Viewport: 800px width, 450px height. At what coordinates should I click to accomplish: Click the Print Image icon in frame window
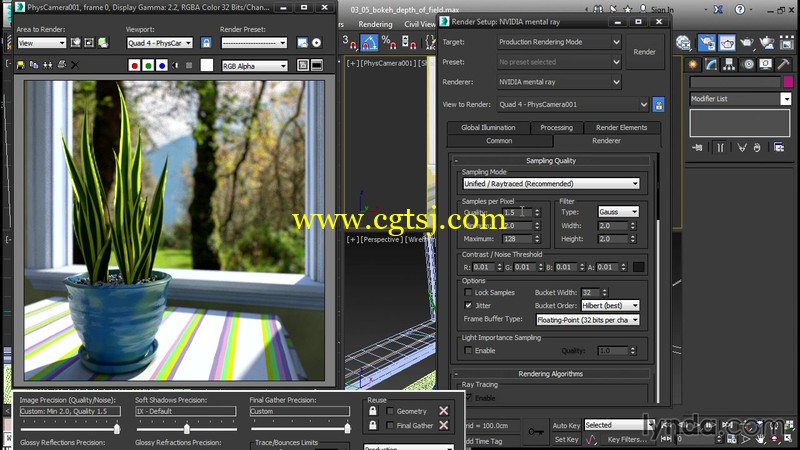click(x=62, y=65)
